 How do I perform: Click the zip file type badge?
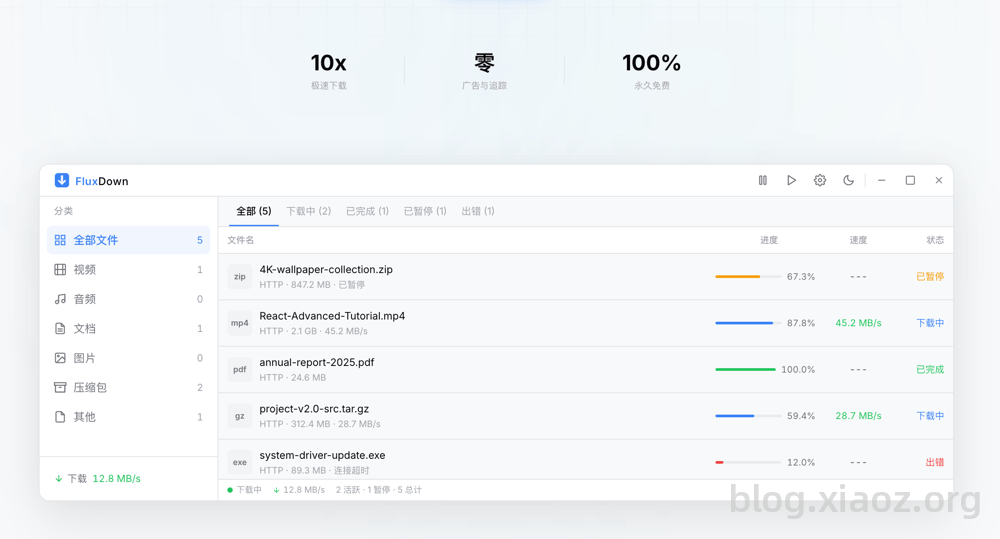click(240, 277)
